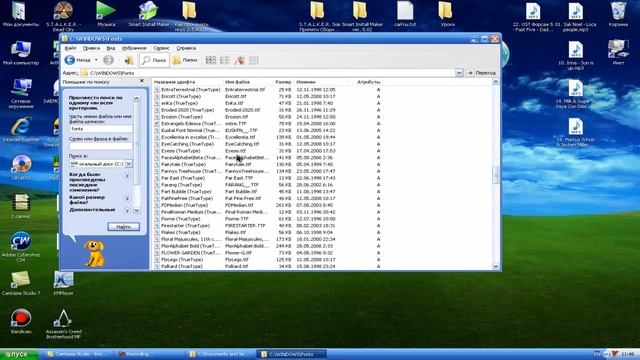This screenshot has width=640, height=360.
Task: Expand 'Дополнительные' options section
Action: tap(127, 211)
